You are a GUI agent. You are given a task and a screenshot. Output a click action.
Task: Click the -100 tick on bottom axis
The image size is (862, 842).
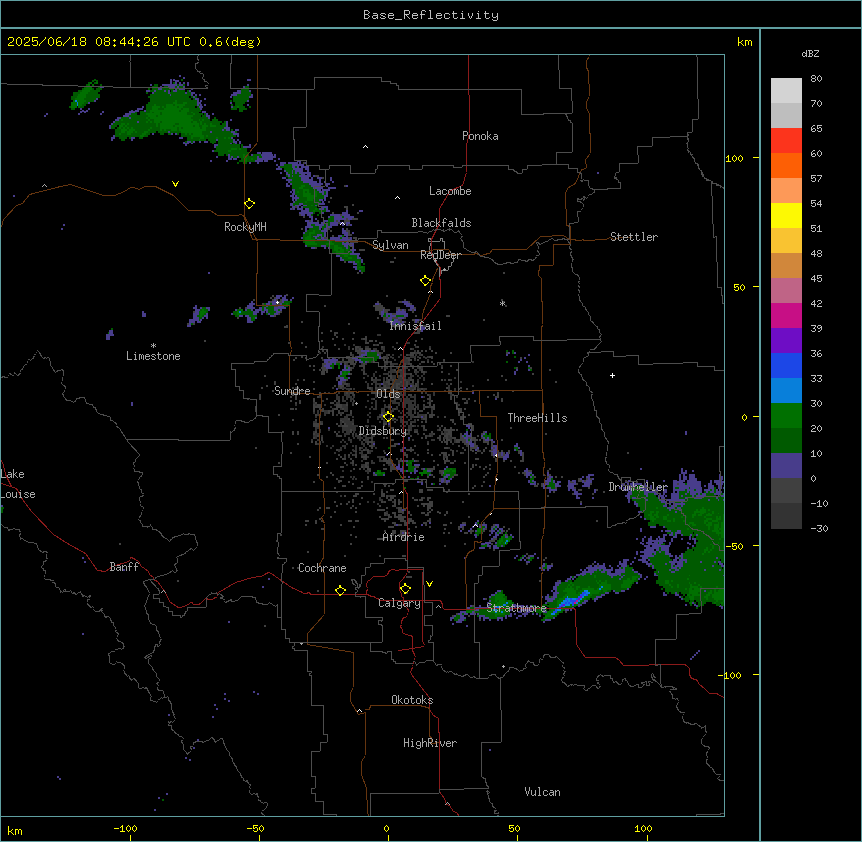[125, 828]
